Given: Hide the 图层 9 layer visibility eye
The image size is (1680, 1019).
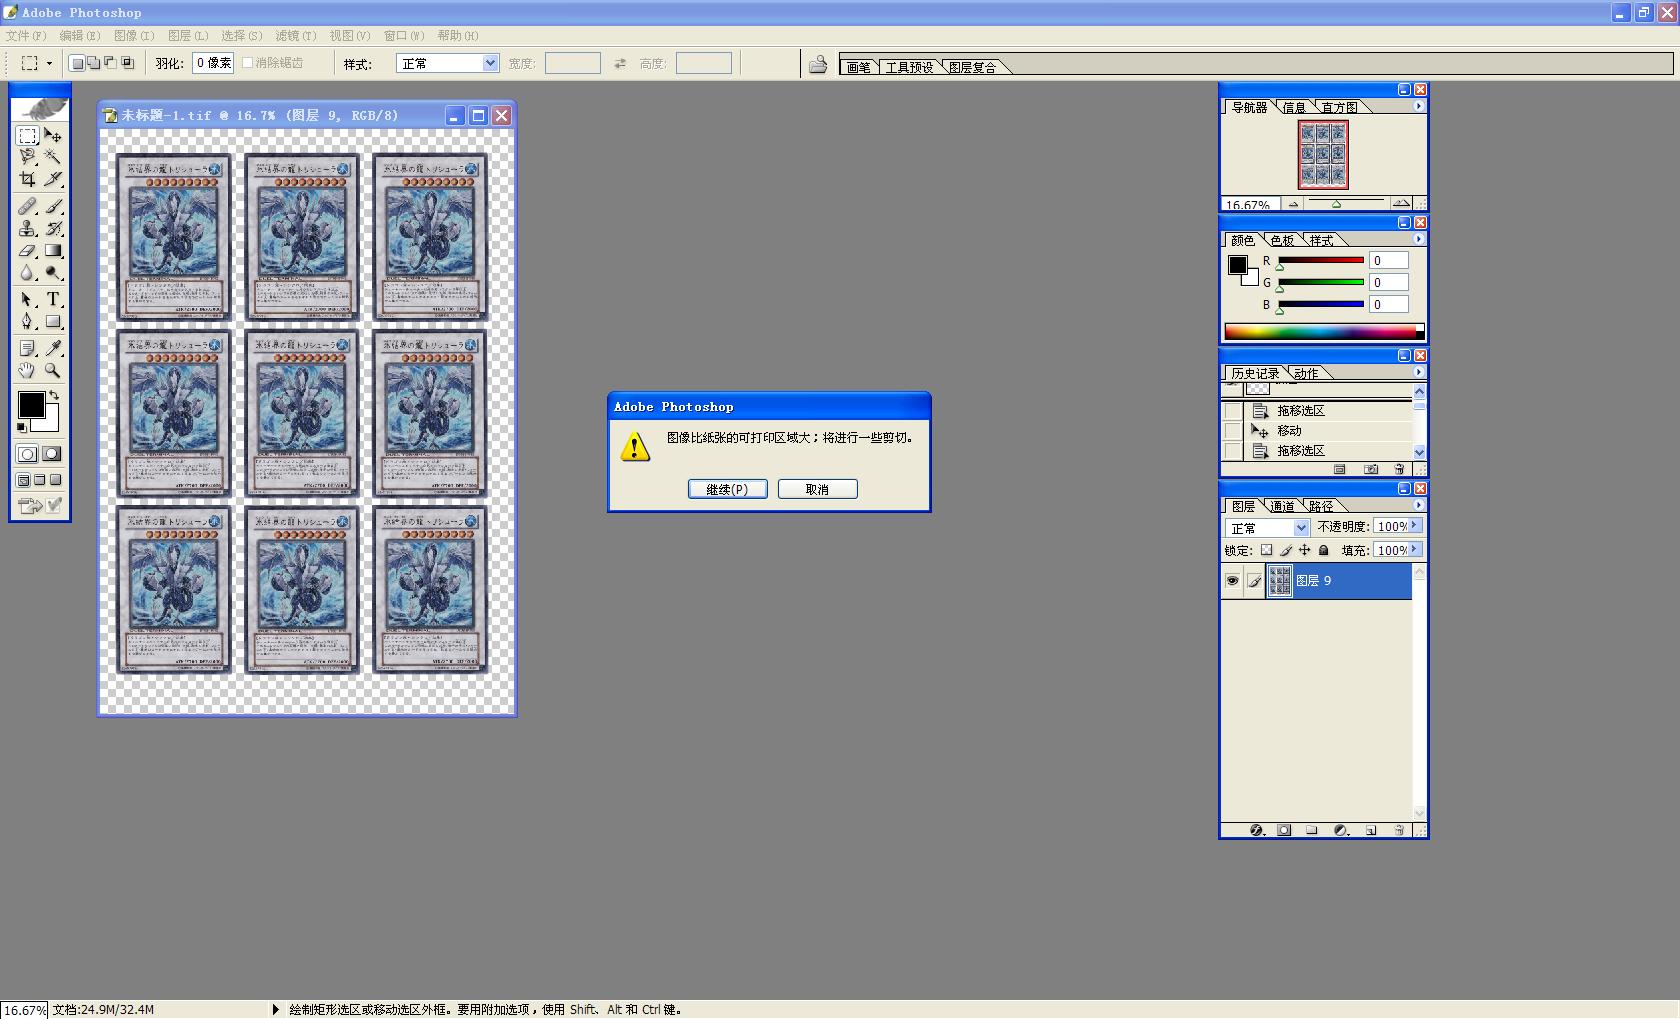Looking at the screenshot, I should pyautogui.click(x=1232, y=580).
